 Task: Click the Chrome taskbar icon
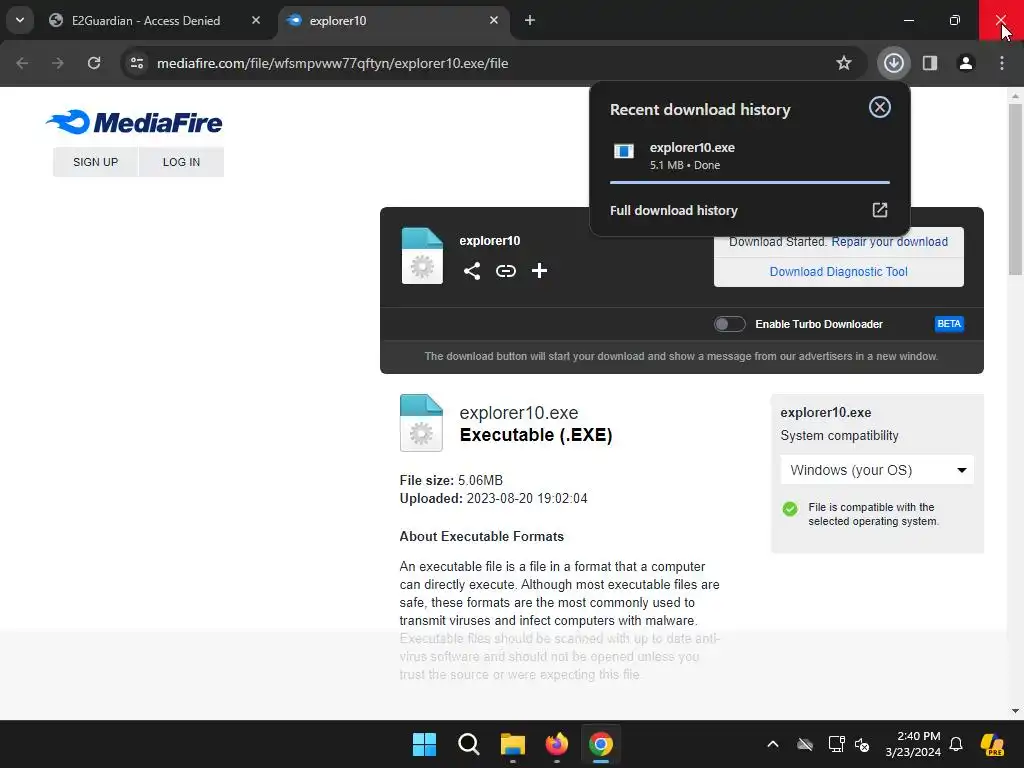click(601, 744)
